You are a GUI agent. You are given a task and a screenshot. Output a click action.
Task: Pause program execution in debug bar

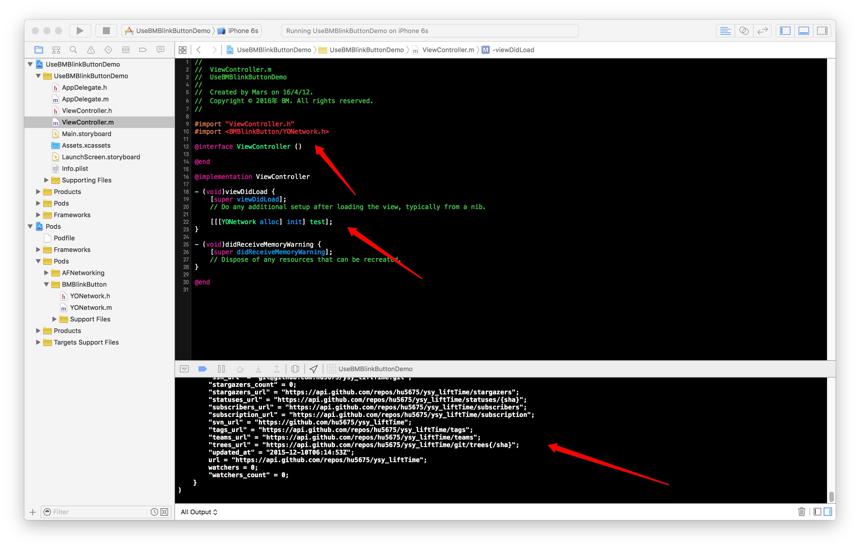coord(221,369)
